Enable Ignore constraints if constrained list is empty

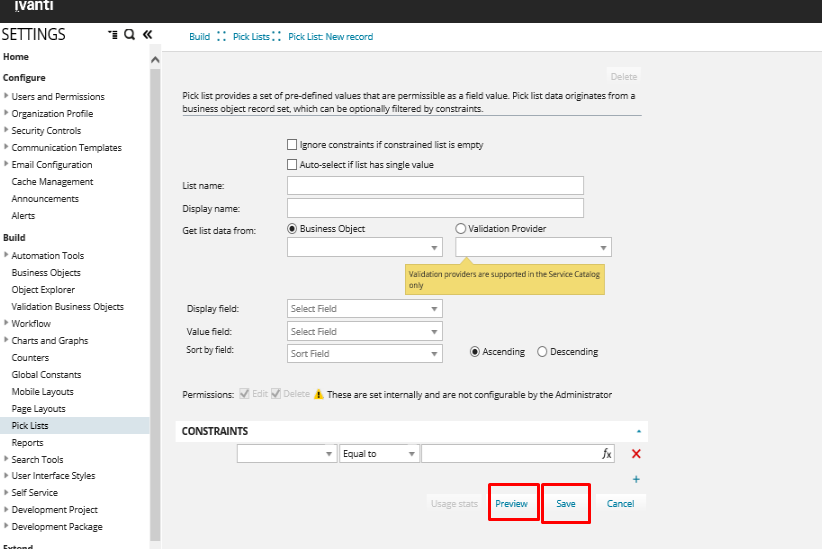click(292, 145)
